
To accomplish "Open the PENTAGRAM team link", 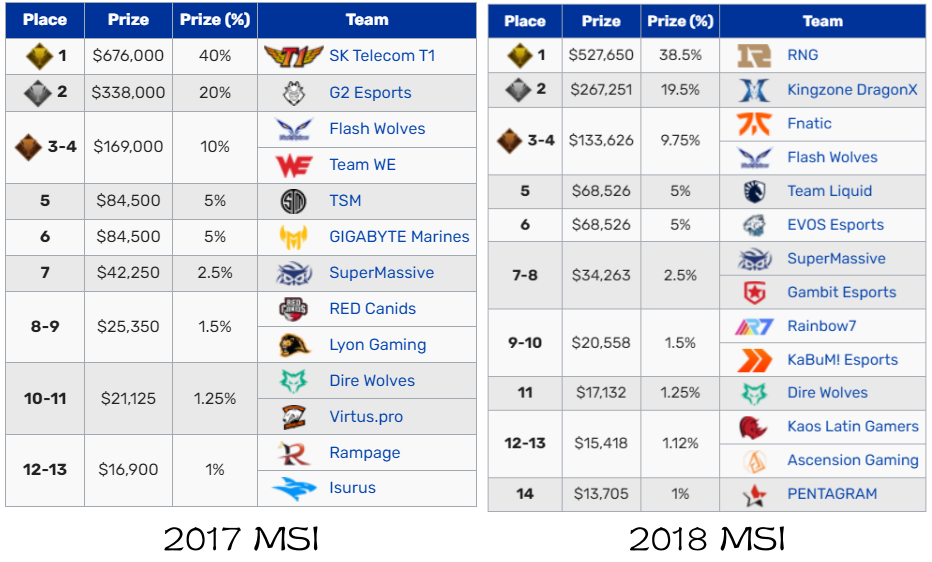I will pyautogui.click(x=832, y=494).
